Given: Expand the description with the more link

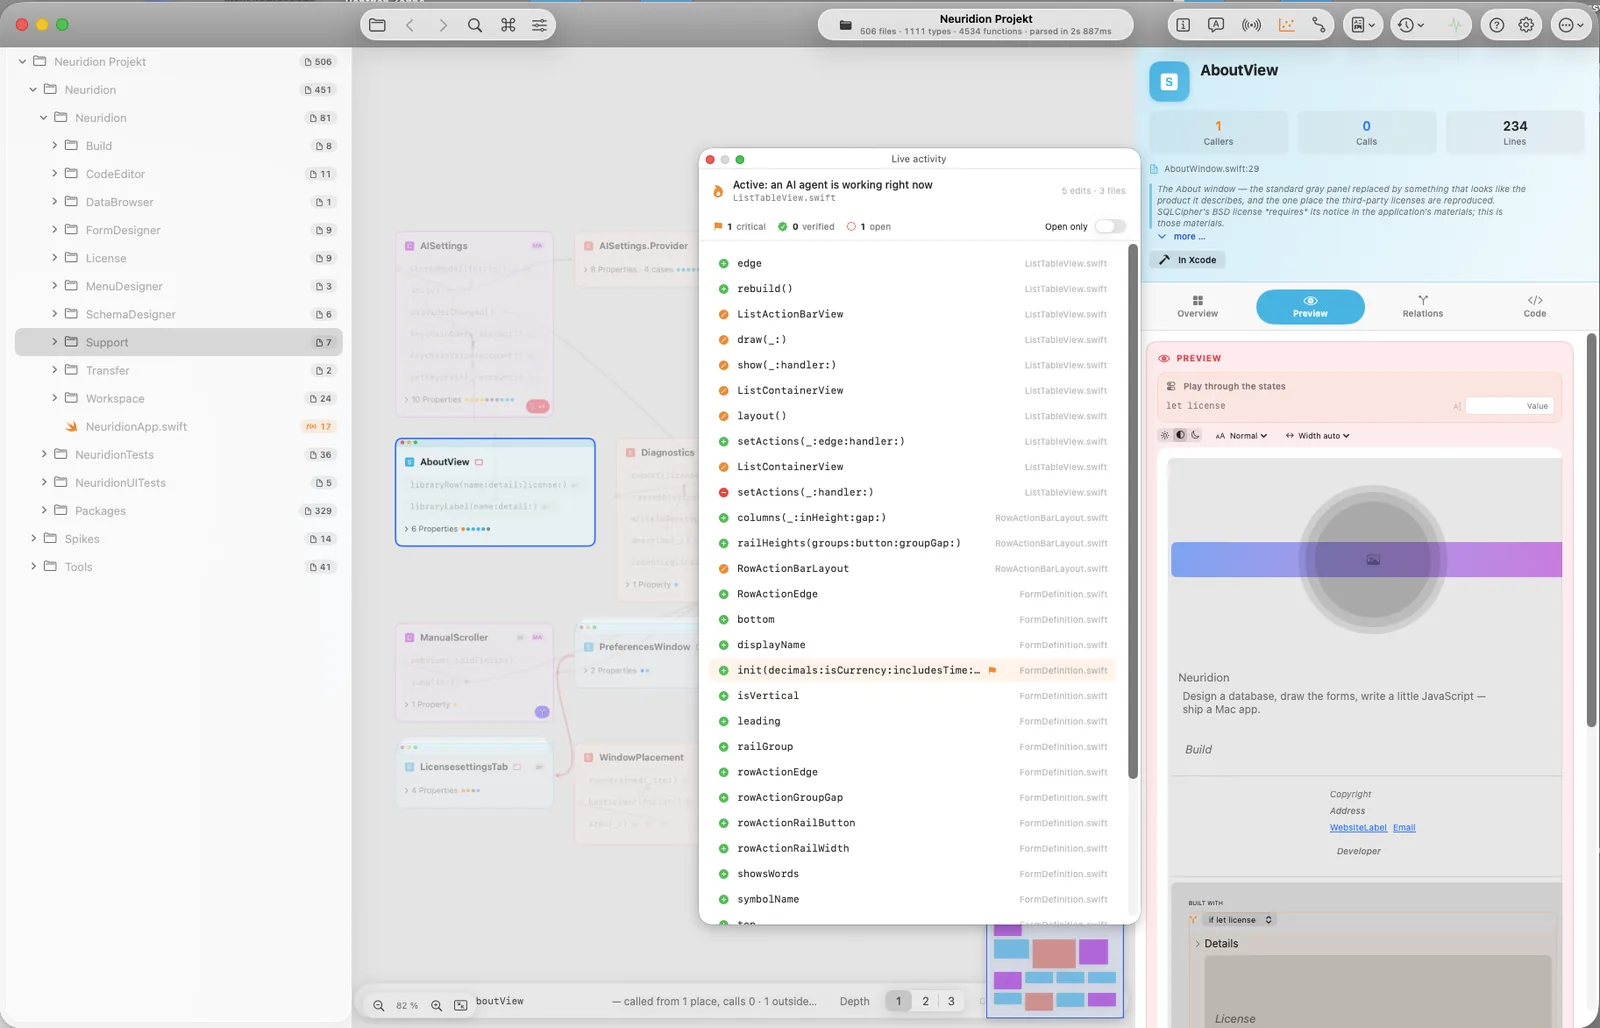Looking at the screenshot, I should pyautogui.click(x=1182, y=237).
